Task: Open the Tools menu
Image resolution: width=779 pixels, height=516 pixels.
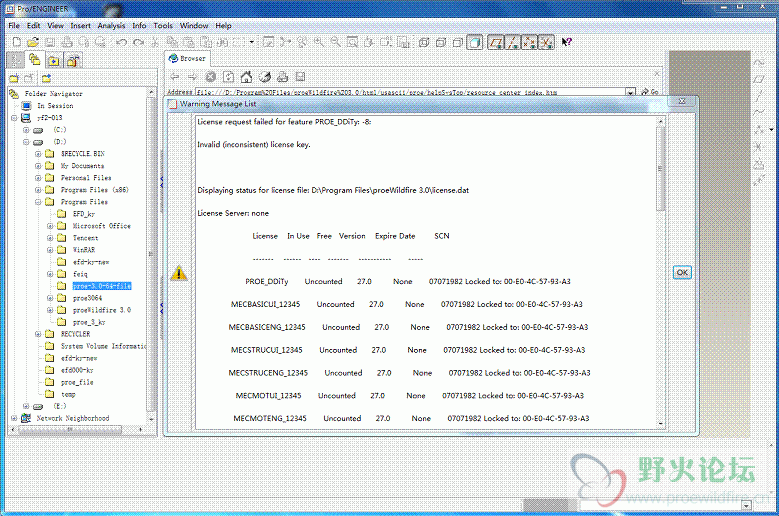Action: coord(163,26)
